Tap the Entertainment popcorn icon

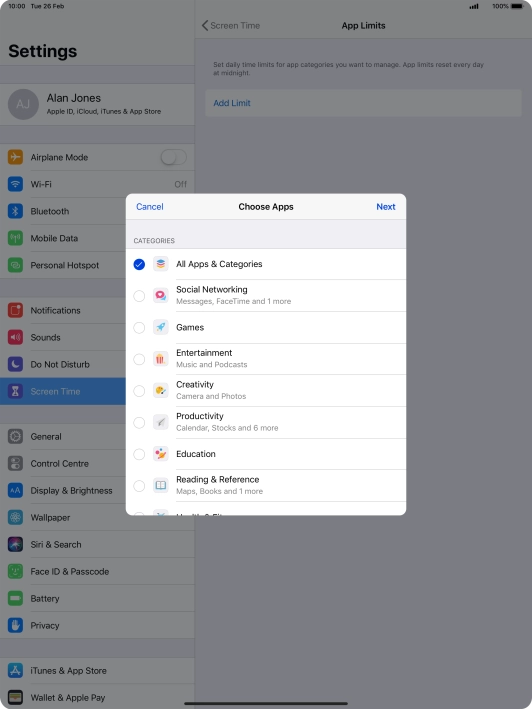click(160, 359)
